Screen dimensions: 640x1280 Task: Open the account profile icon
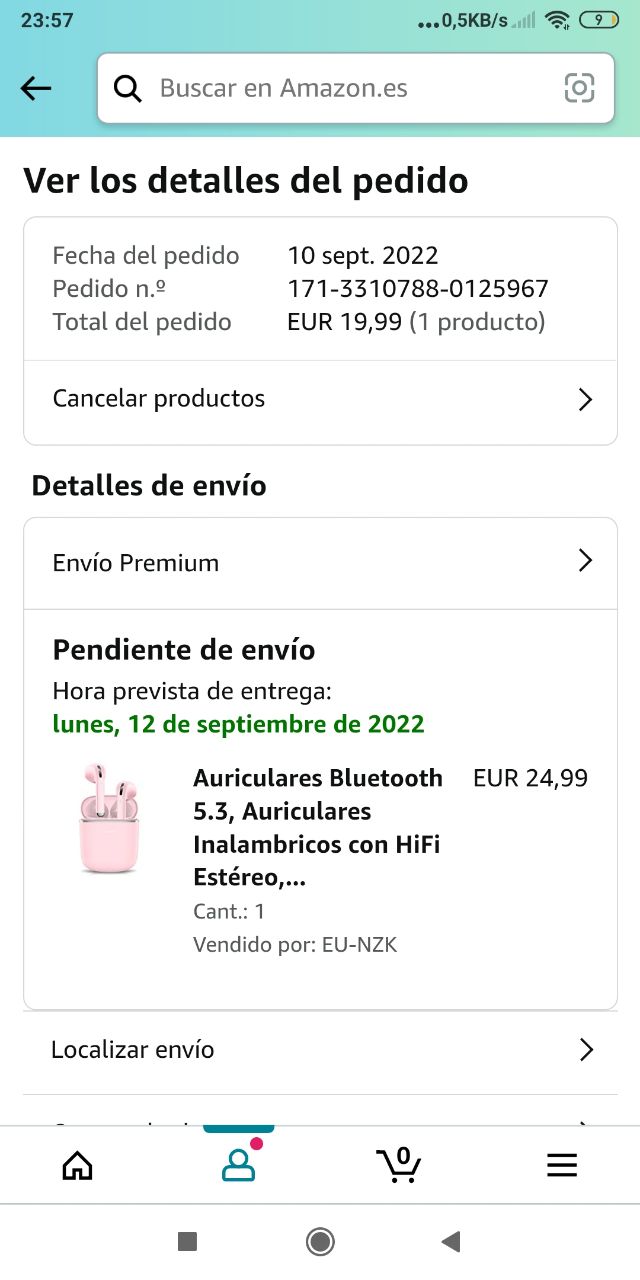pos(238,1165)
